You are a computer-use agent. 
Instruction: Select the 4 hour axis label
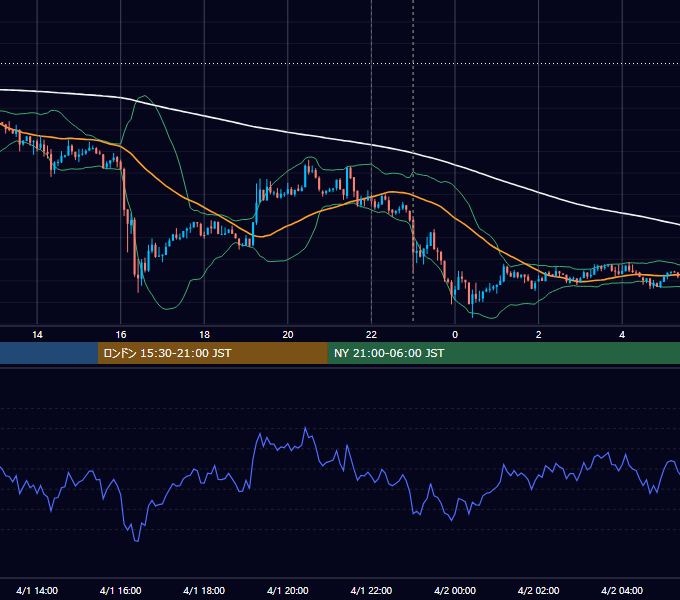pyautogui.click(x=622, y=335)
